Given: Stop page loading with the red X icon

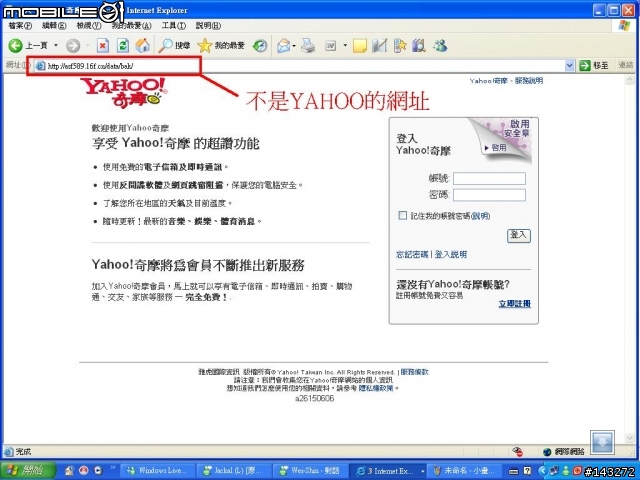Looking at the screenshot, I should click(102, 45).
